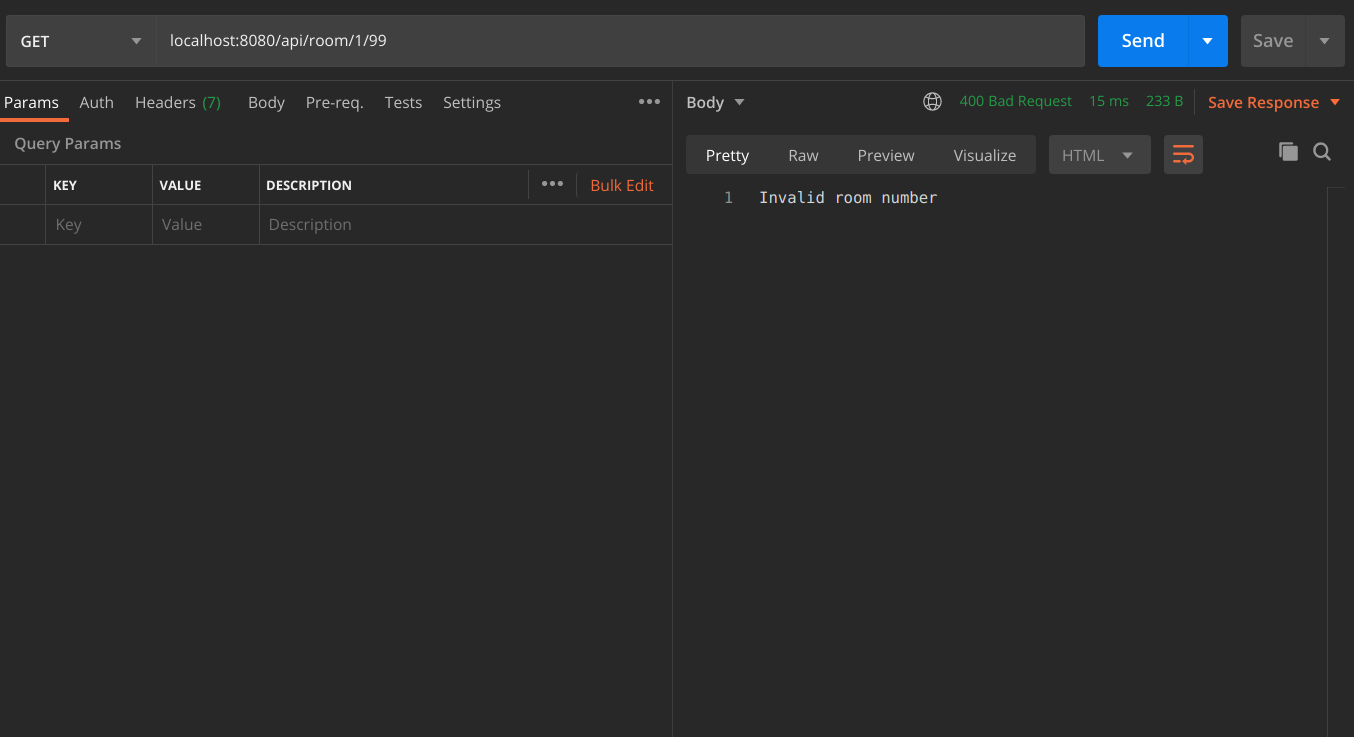Focus the query param Key field
This screenshot has height=737, width=1354.
(99, 225)
